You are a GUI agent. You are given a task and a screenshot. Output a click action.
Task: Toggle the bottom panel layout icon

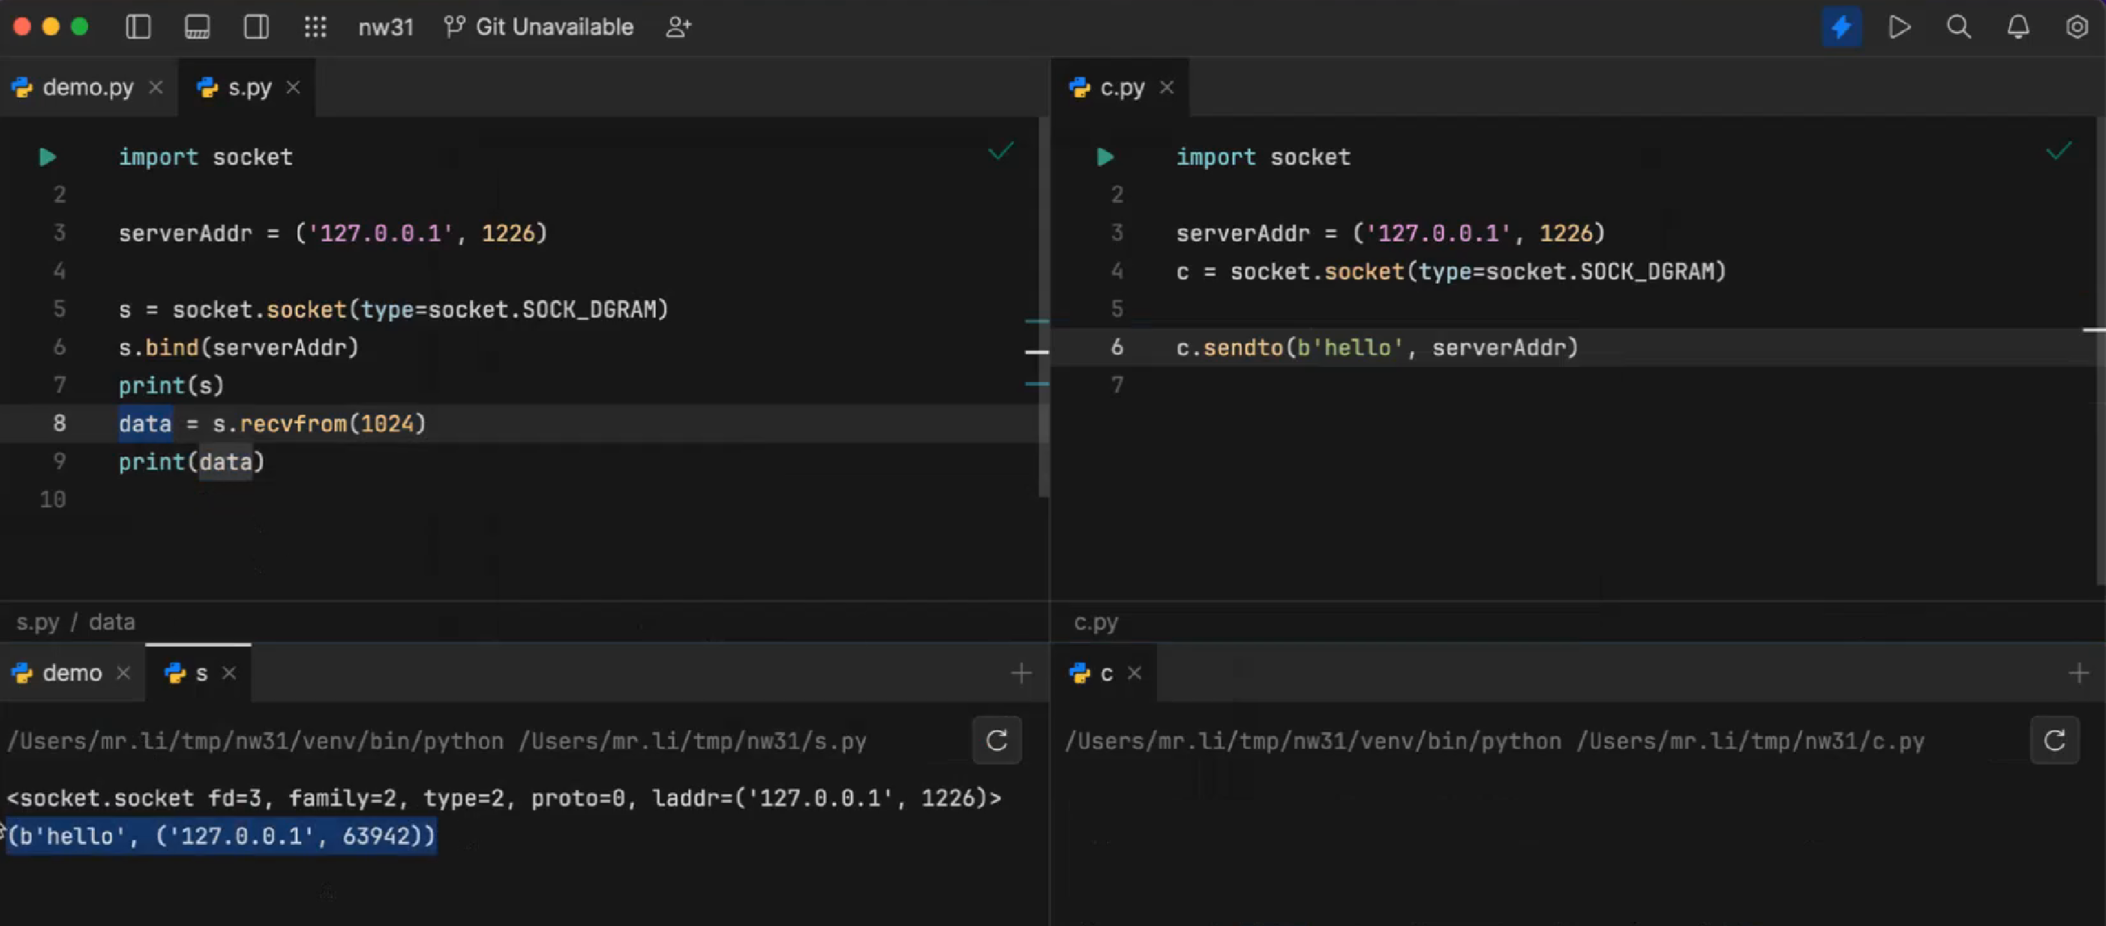pos(197,27)
